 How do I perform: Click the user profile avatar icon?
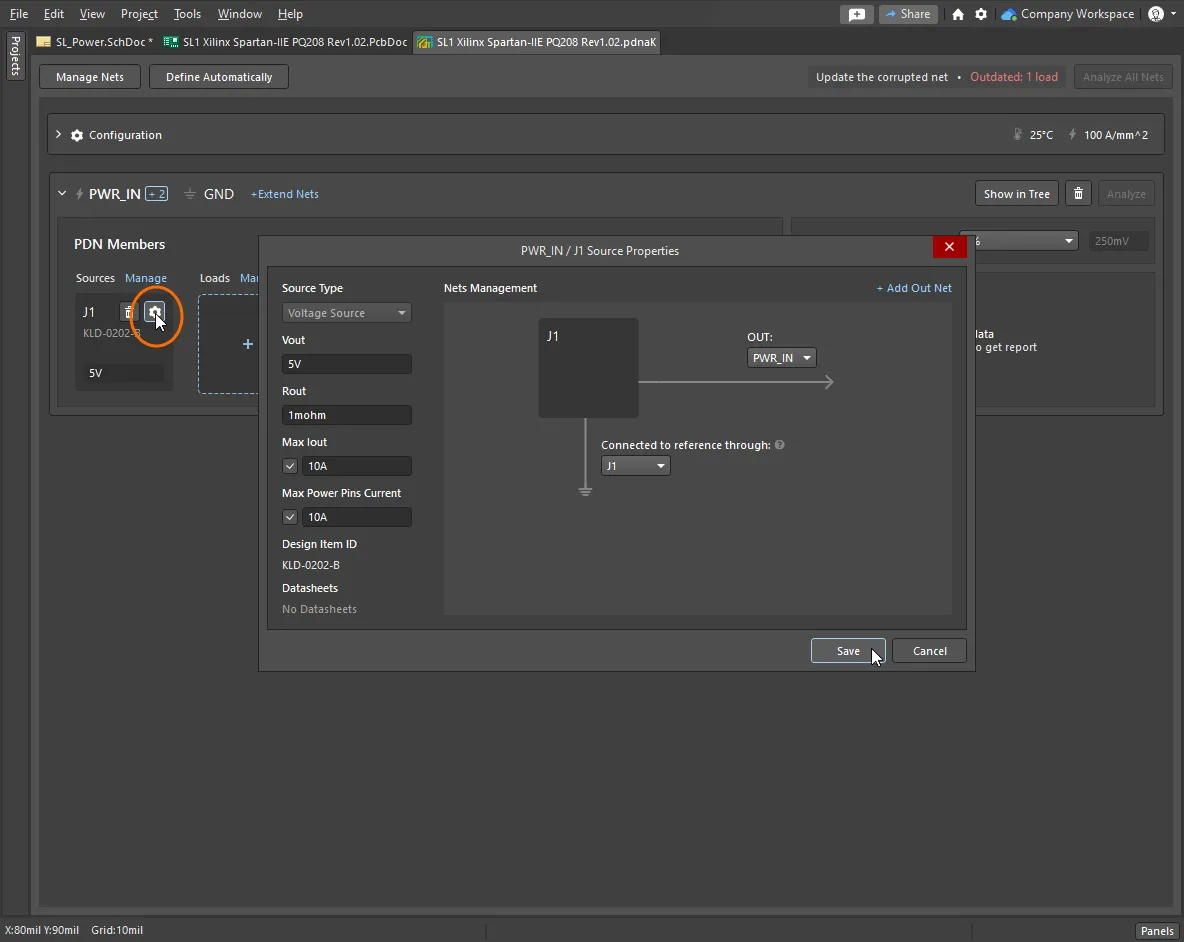[x=1156, y=14]
